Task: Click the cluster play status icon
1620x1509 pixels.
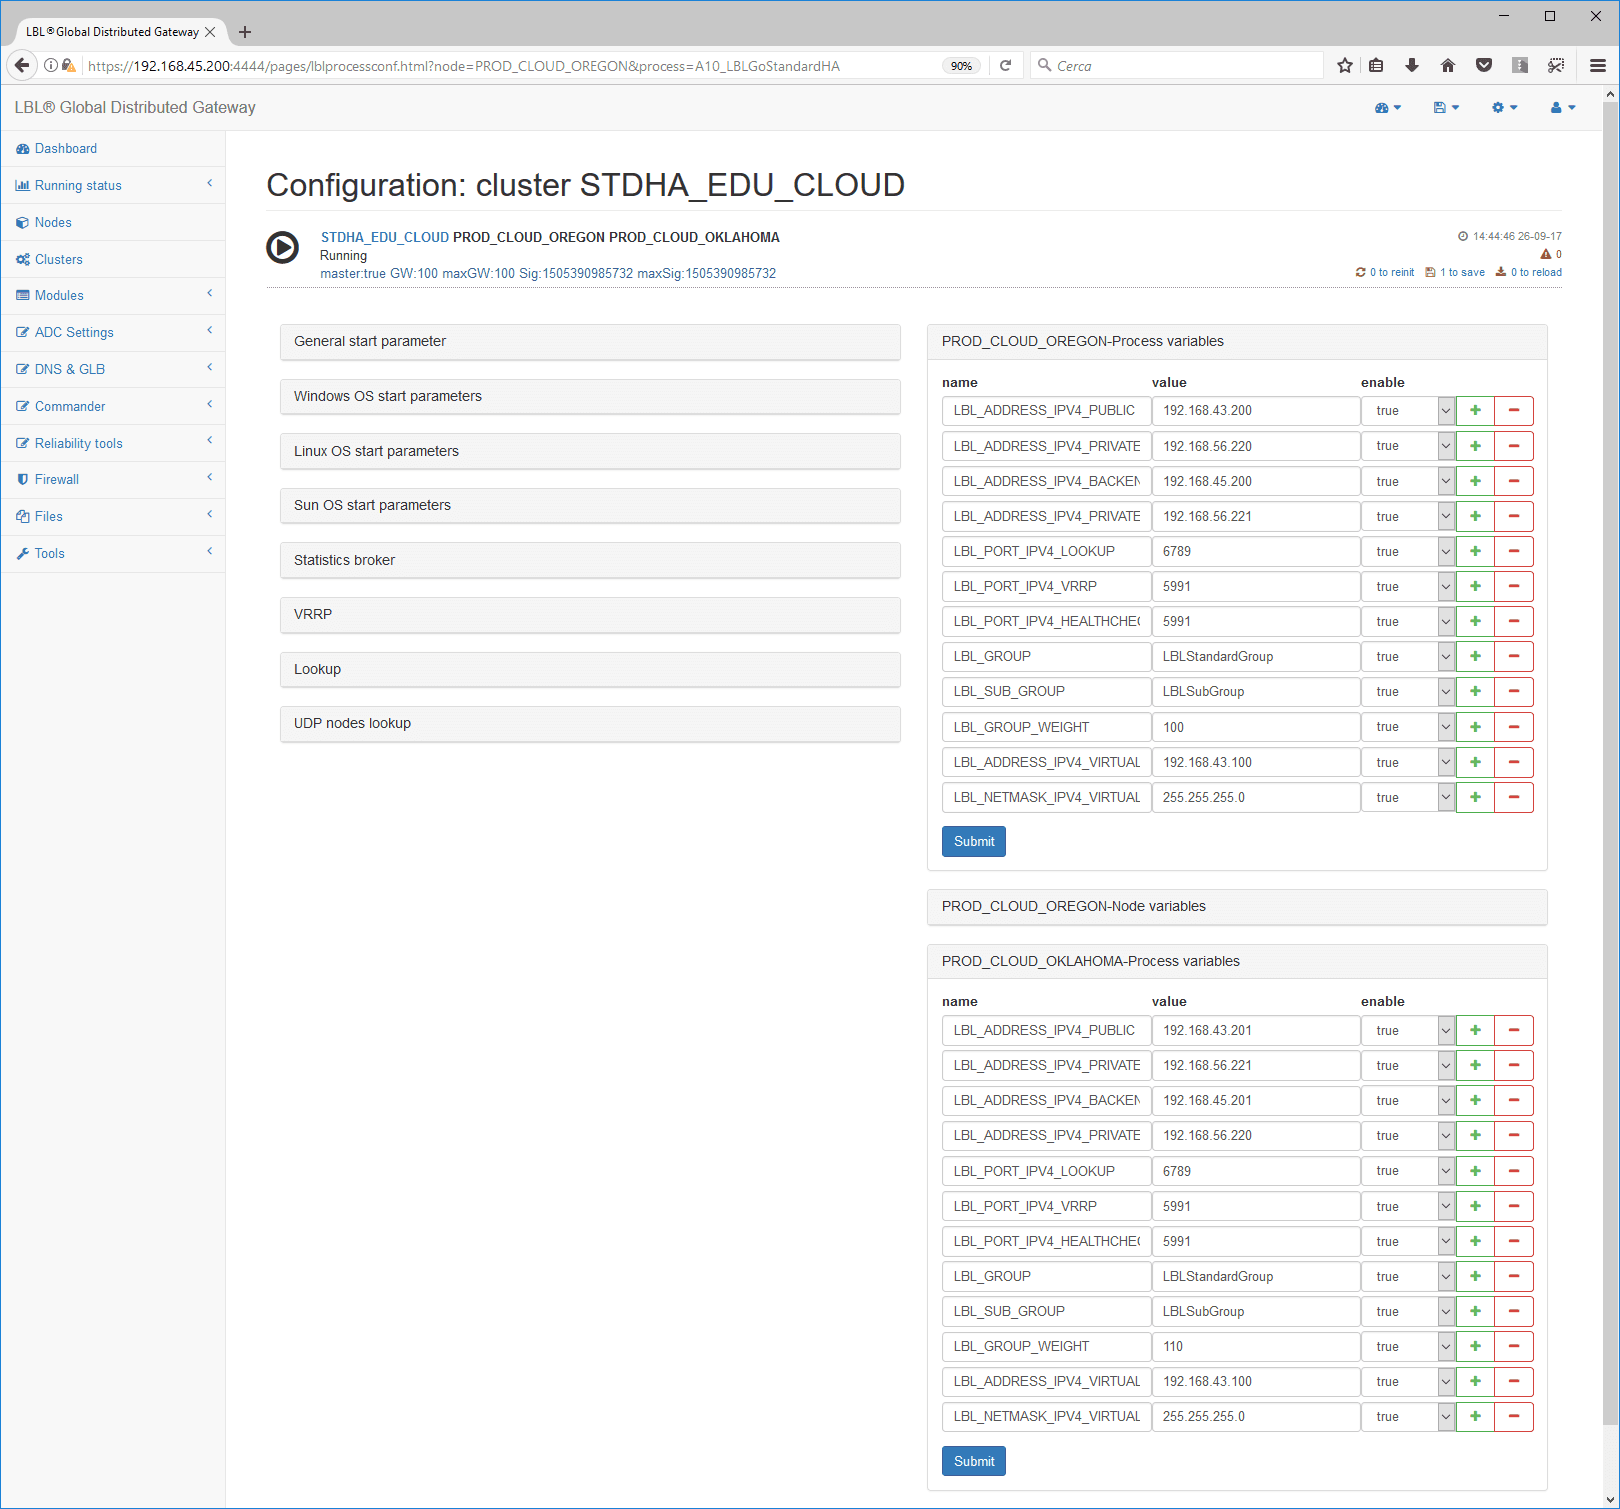Action: coord(282,247)
